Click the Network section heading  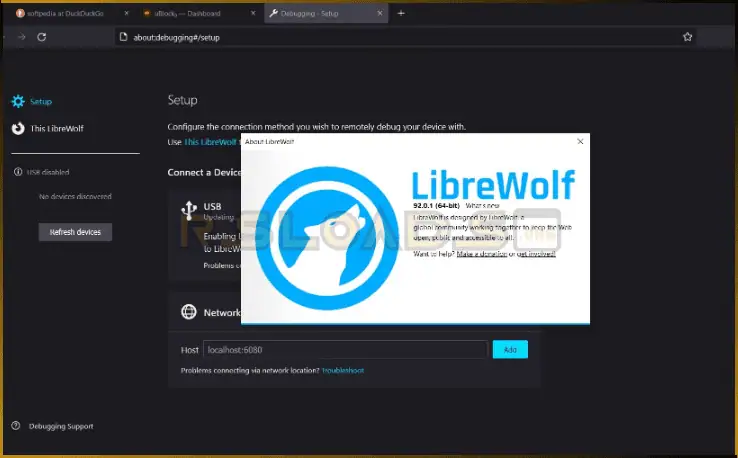tap(222, 313)
